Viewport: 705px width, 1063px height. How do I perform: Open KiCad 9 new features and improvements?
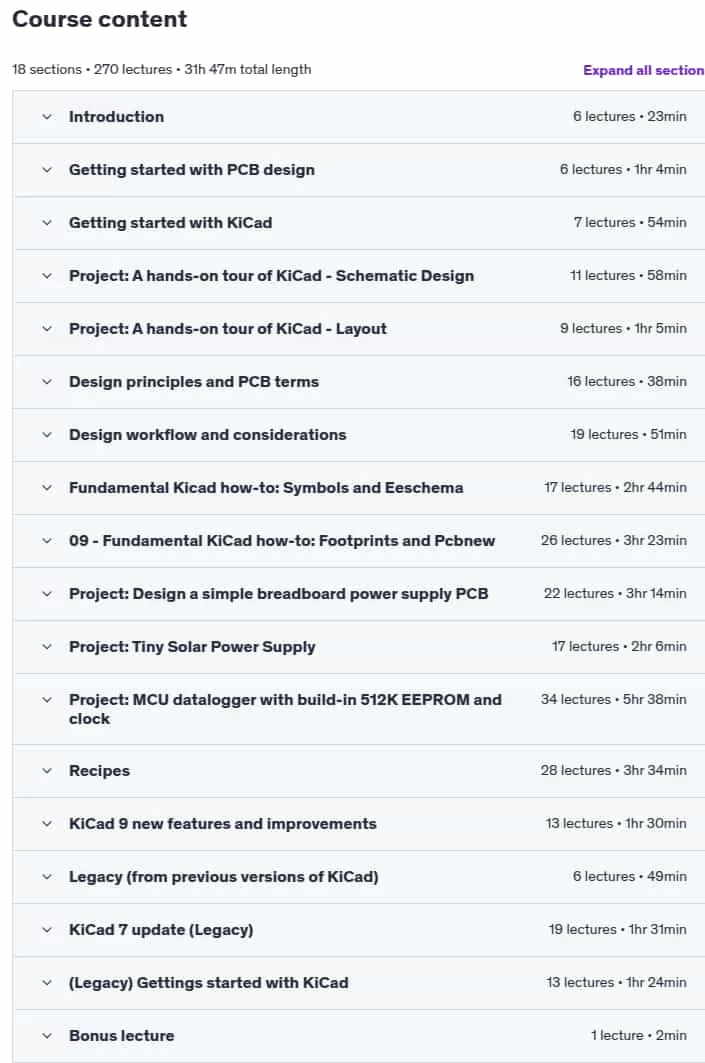[222, 824]
